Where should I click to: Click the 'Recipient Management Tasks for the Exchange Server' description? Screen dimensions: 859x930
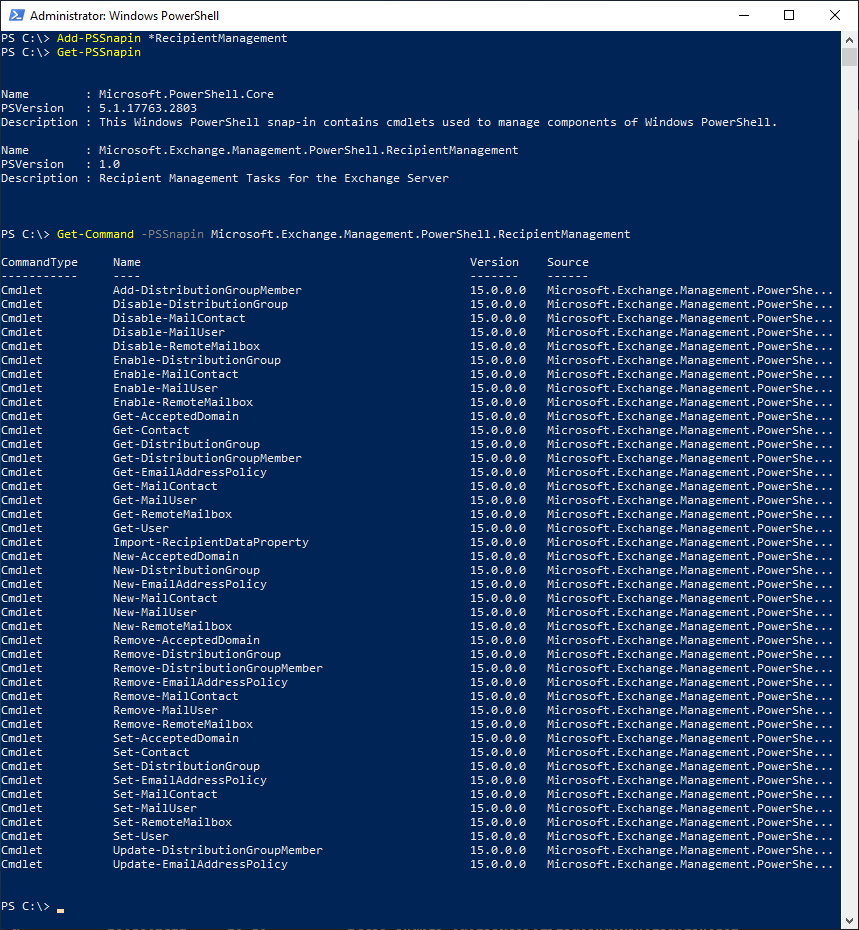tap(273, 179)
